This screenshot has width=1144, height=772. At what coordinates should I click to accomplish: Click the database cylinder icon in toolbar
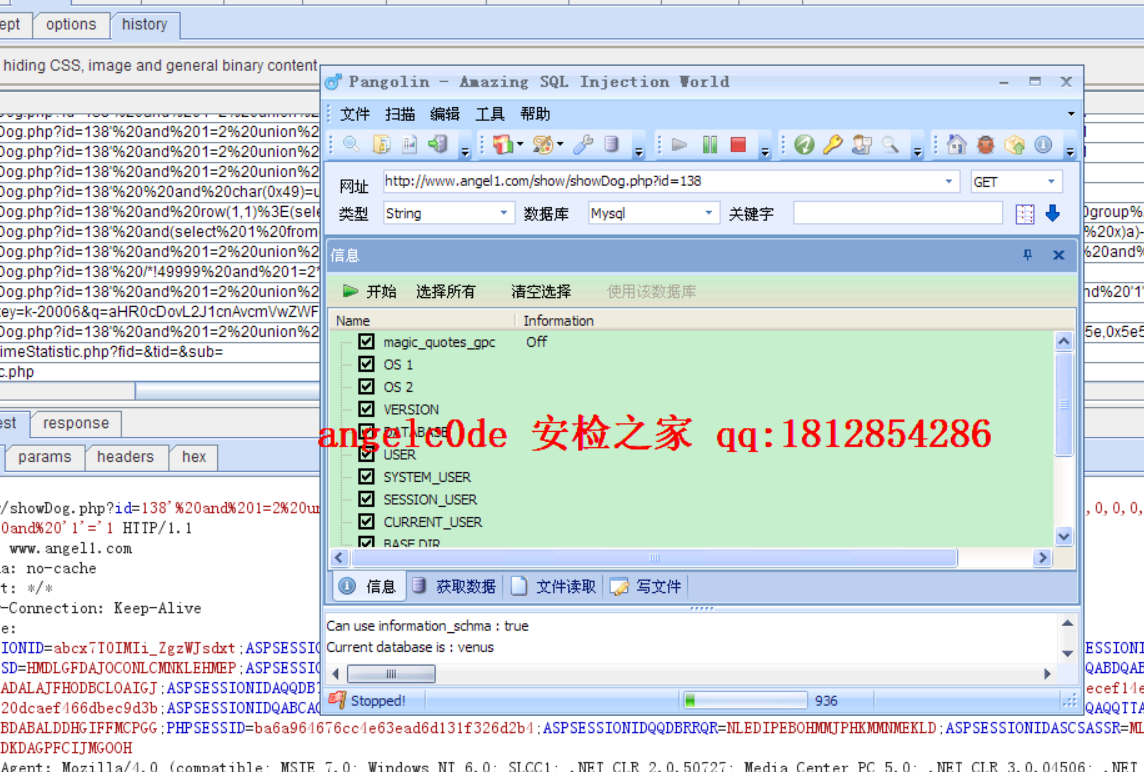click(x=611, y=144)
